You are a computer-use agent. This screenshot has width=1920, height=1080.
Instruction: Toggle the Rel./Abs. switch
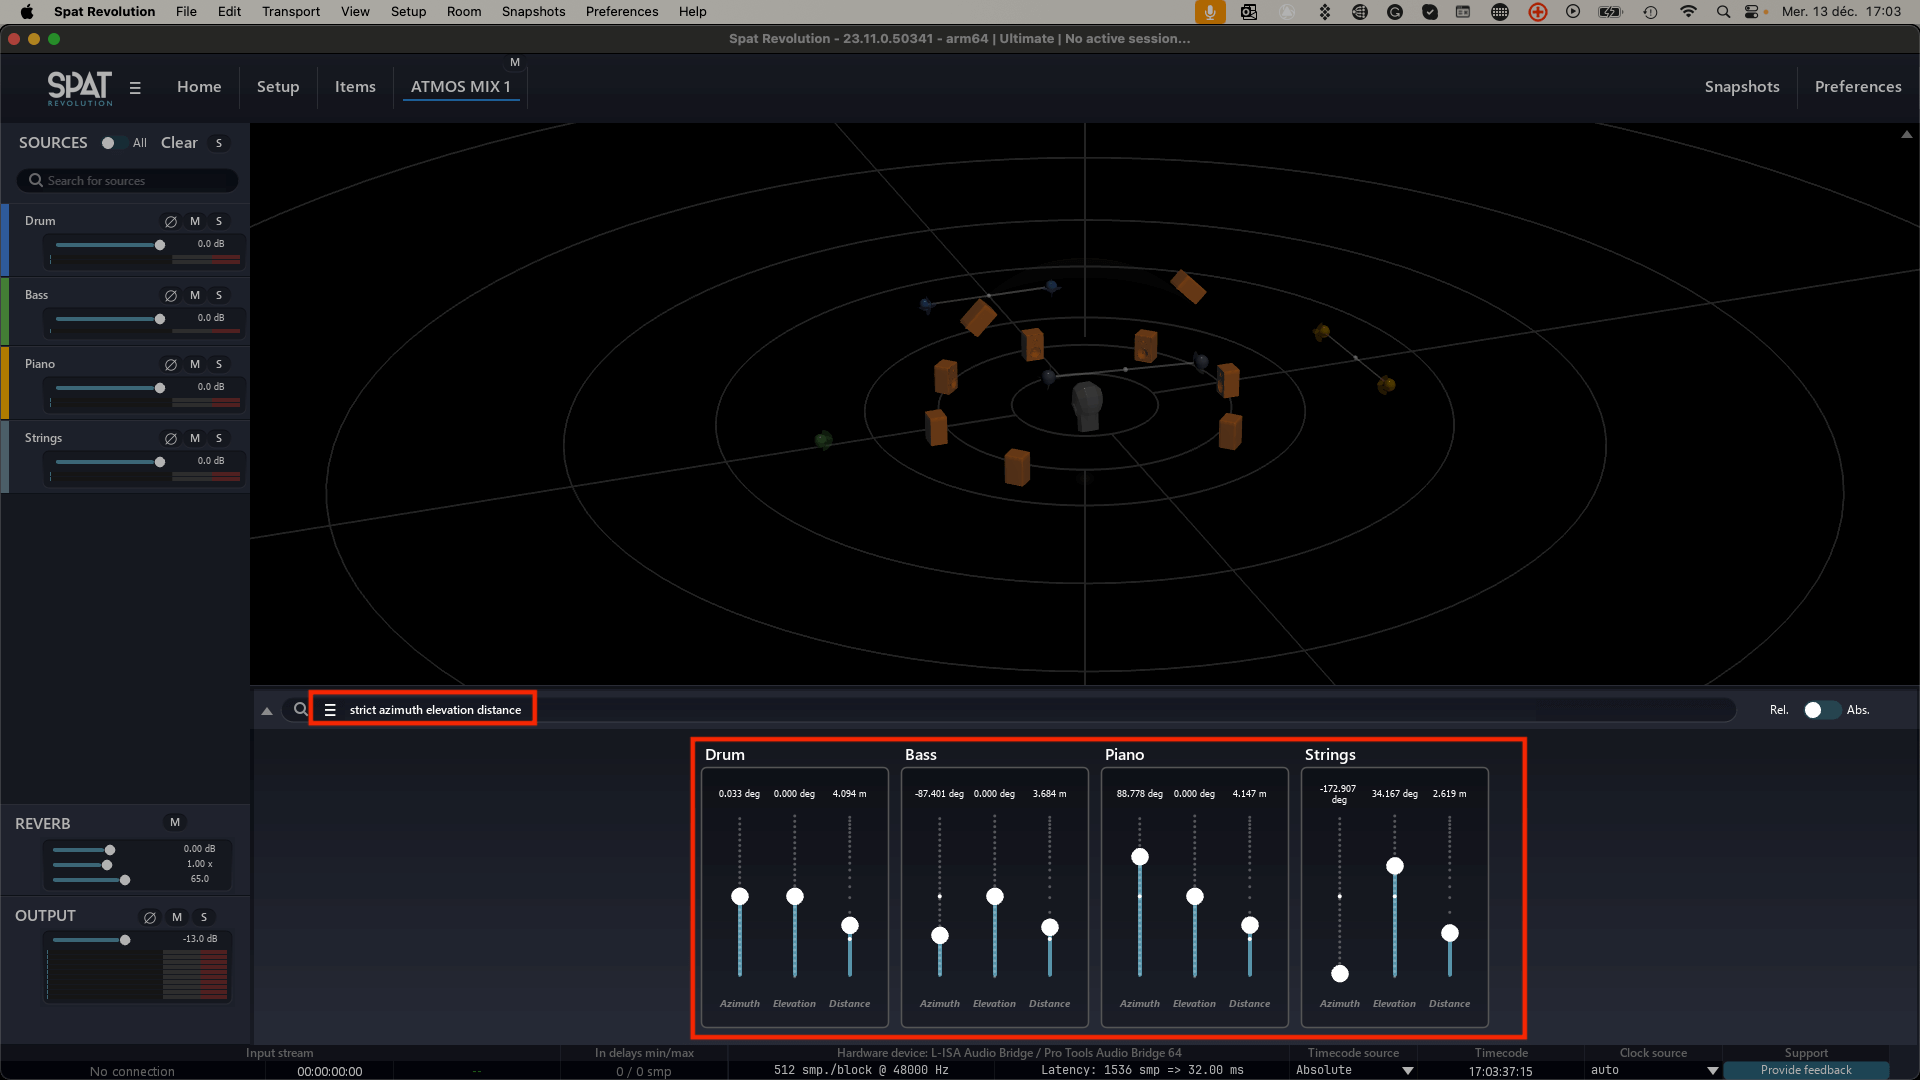click(x=1820, y=710)
